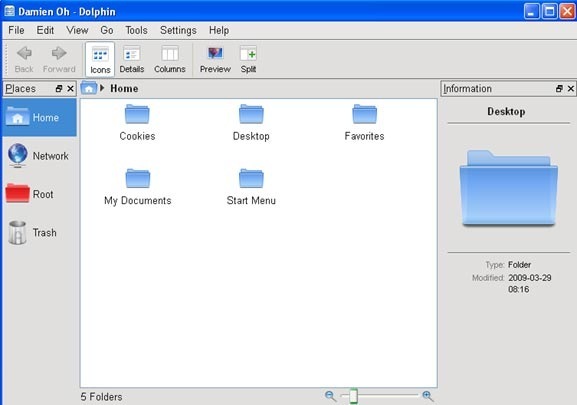Open the View menu
The width and height of the screenshot is (577, 405).
77,30
